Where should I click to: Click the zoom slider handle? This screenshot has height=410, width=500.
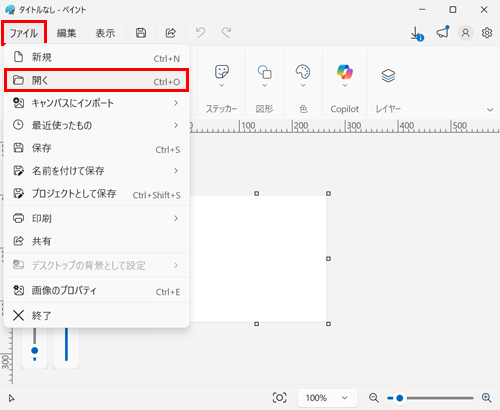pyautogui.click(x=400, y=398)
